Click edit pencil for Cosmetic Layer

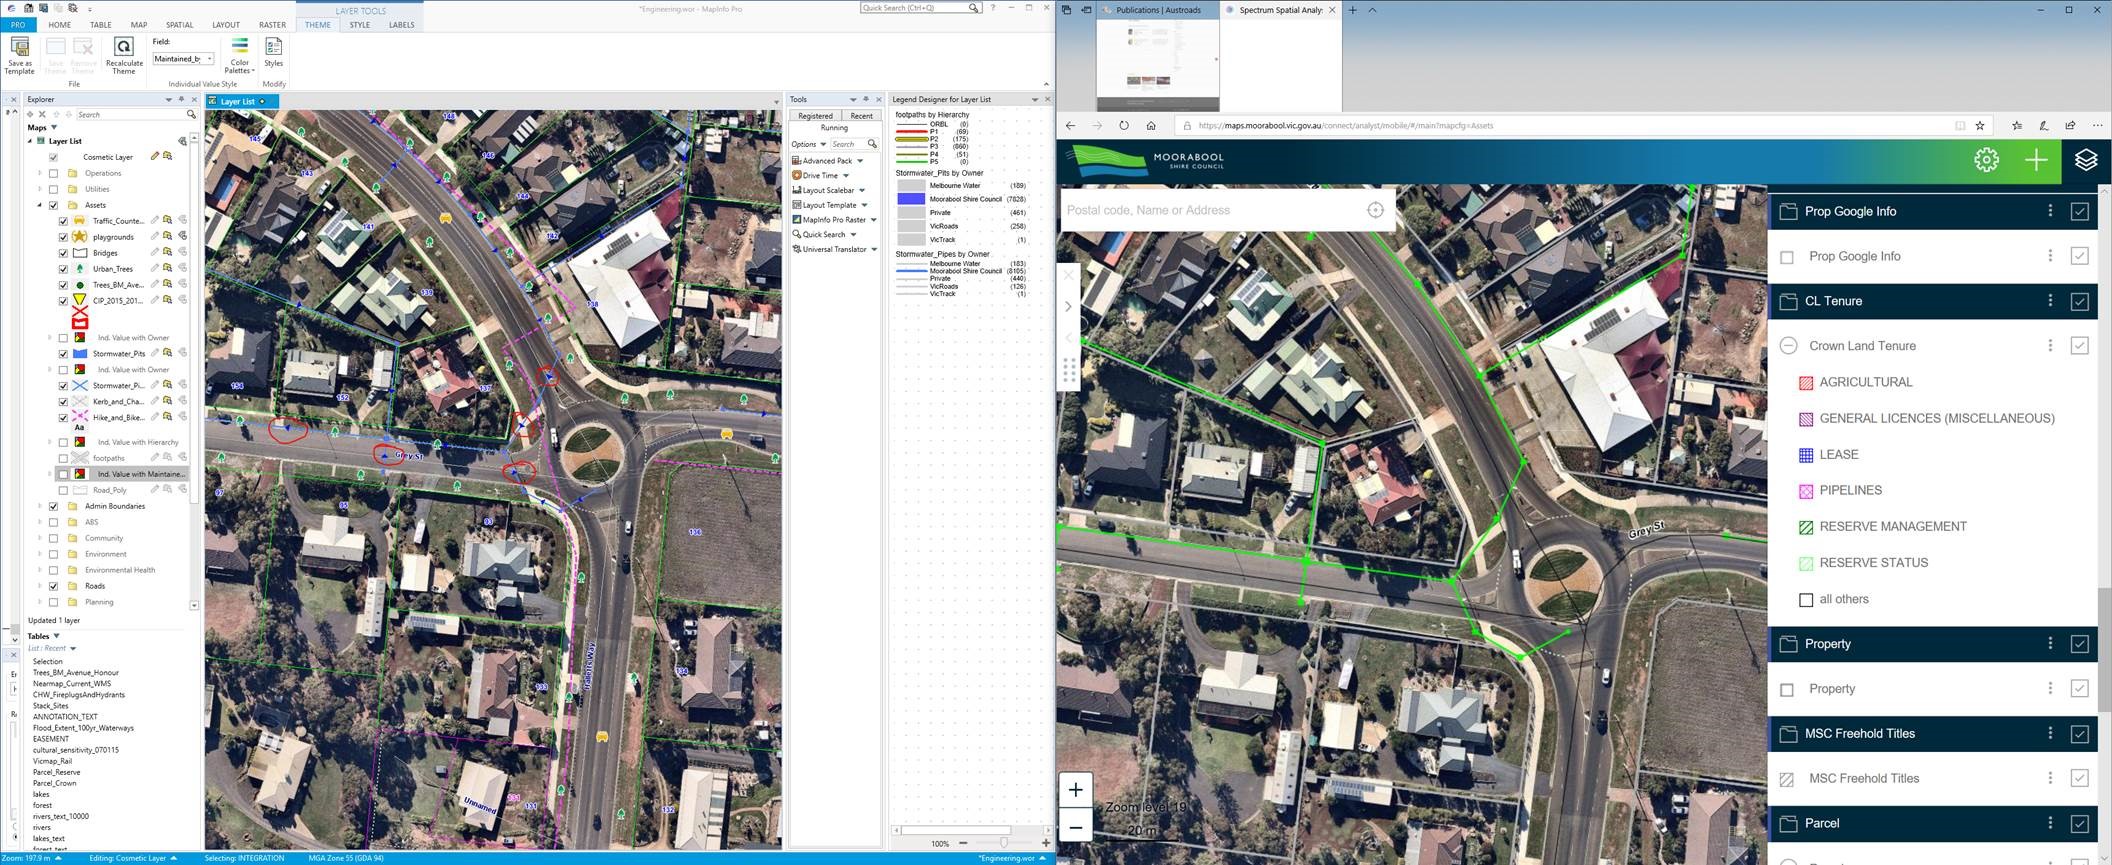(154, 157)
